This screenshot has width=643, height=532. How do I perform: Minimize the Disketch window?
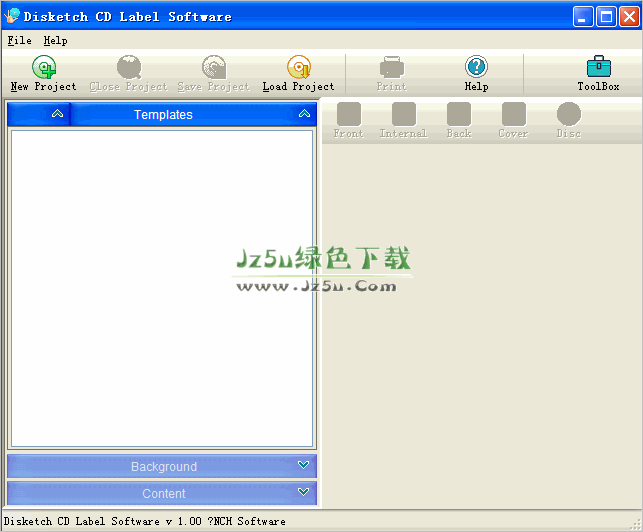click(x=583, y=17)
